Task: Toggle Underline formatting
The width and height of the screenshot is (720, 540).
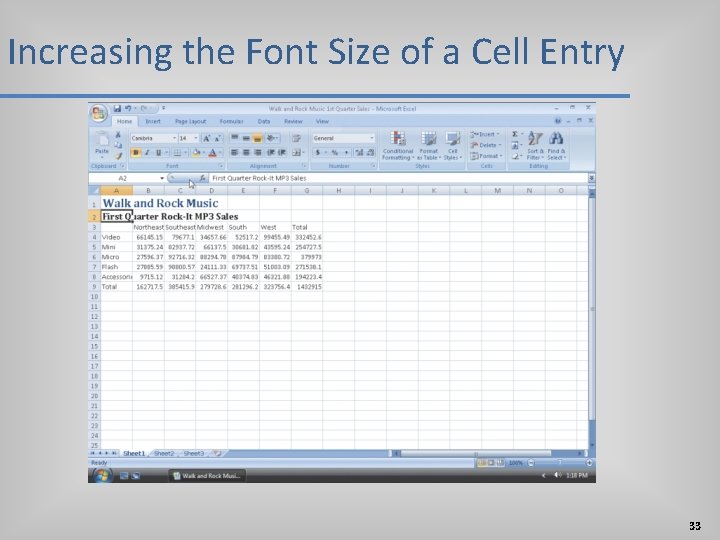Action: click(158, 153)
